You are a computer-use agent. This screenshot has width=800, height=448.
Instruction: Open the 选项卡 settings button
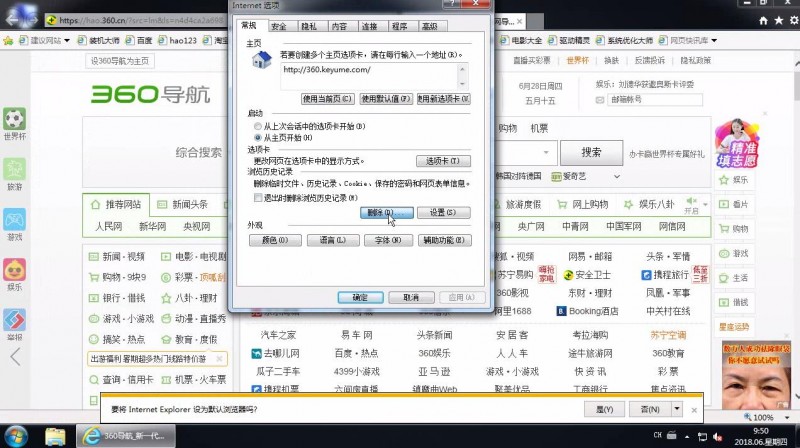pyautogui.click(x=443, y=161)
